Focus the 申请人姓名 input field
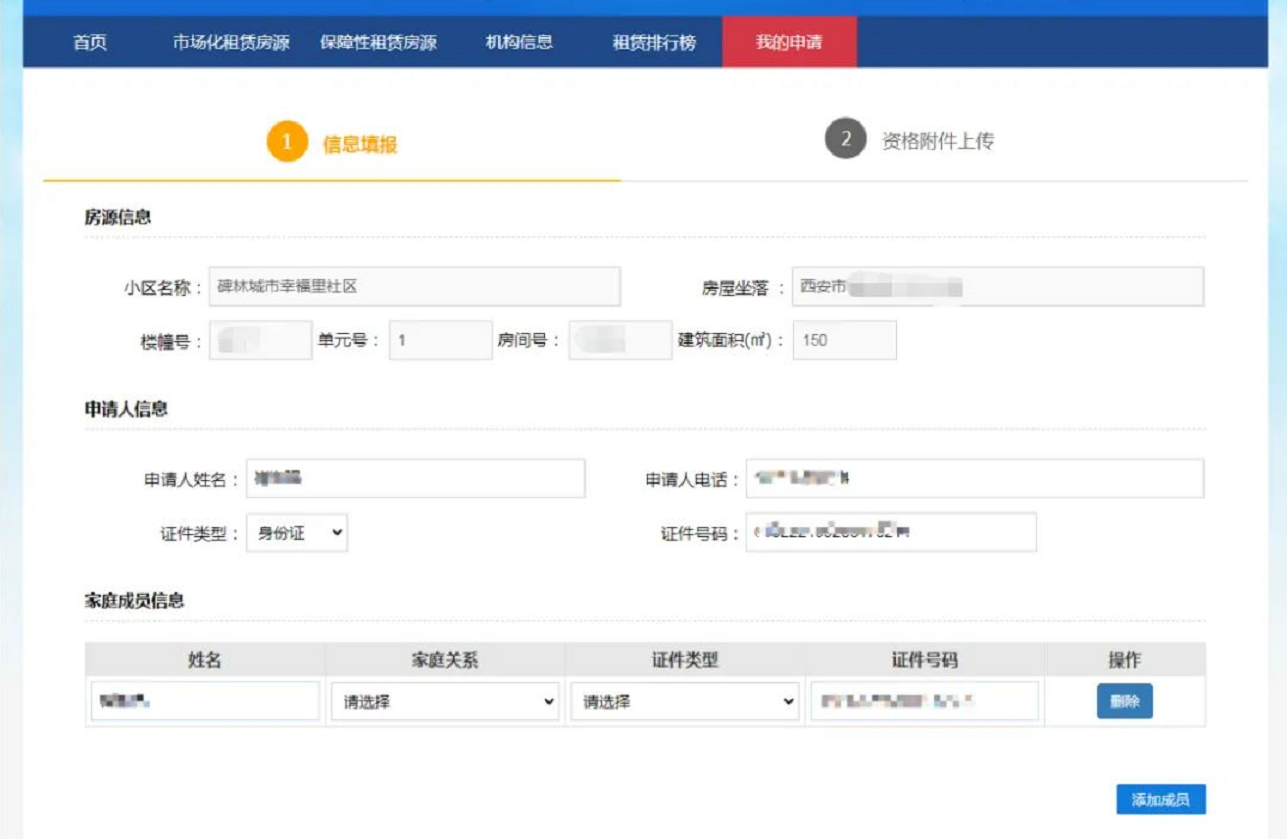The width and height of the screenshot is (1287, 839). [415, 479]
